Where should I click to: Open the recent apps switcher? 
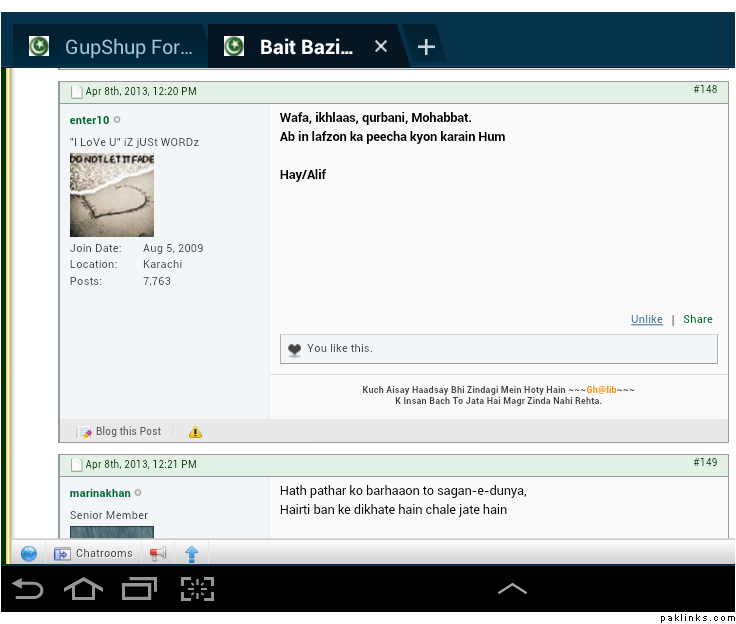140,589
